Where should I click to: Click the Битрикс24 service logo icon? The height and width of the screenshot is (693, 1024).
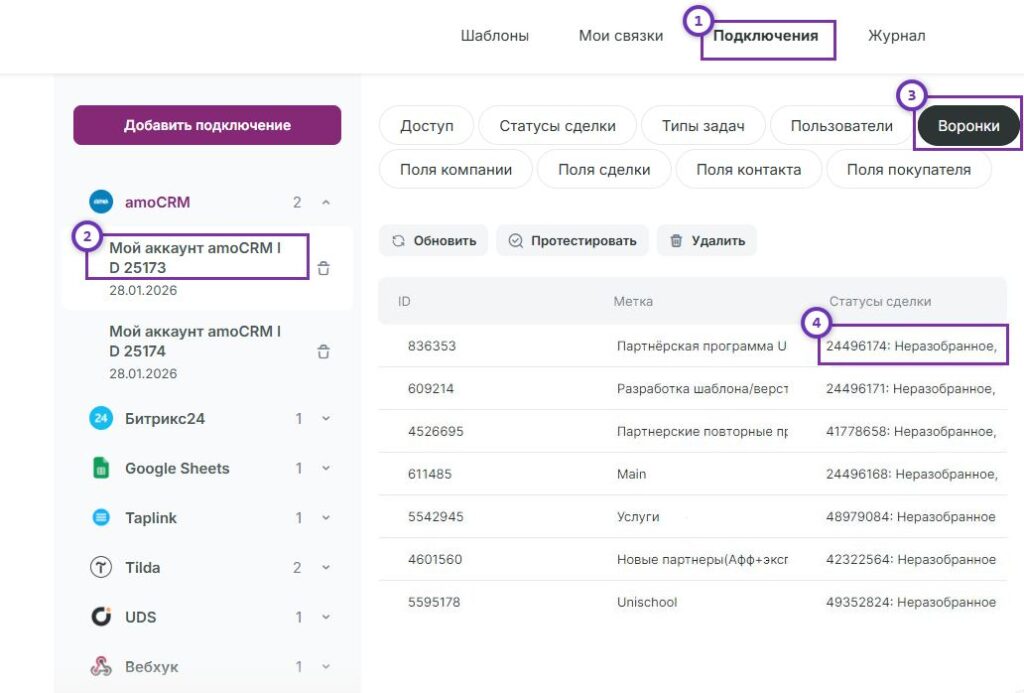pyautogui.click(x=101, y=418)
